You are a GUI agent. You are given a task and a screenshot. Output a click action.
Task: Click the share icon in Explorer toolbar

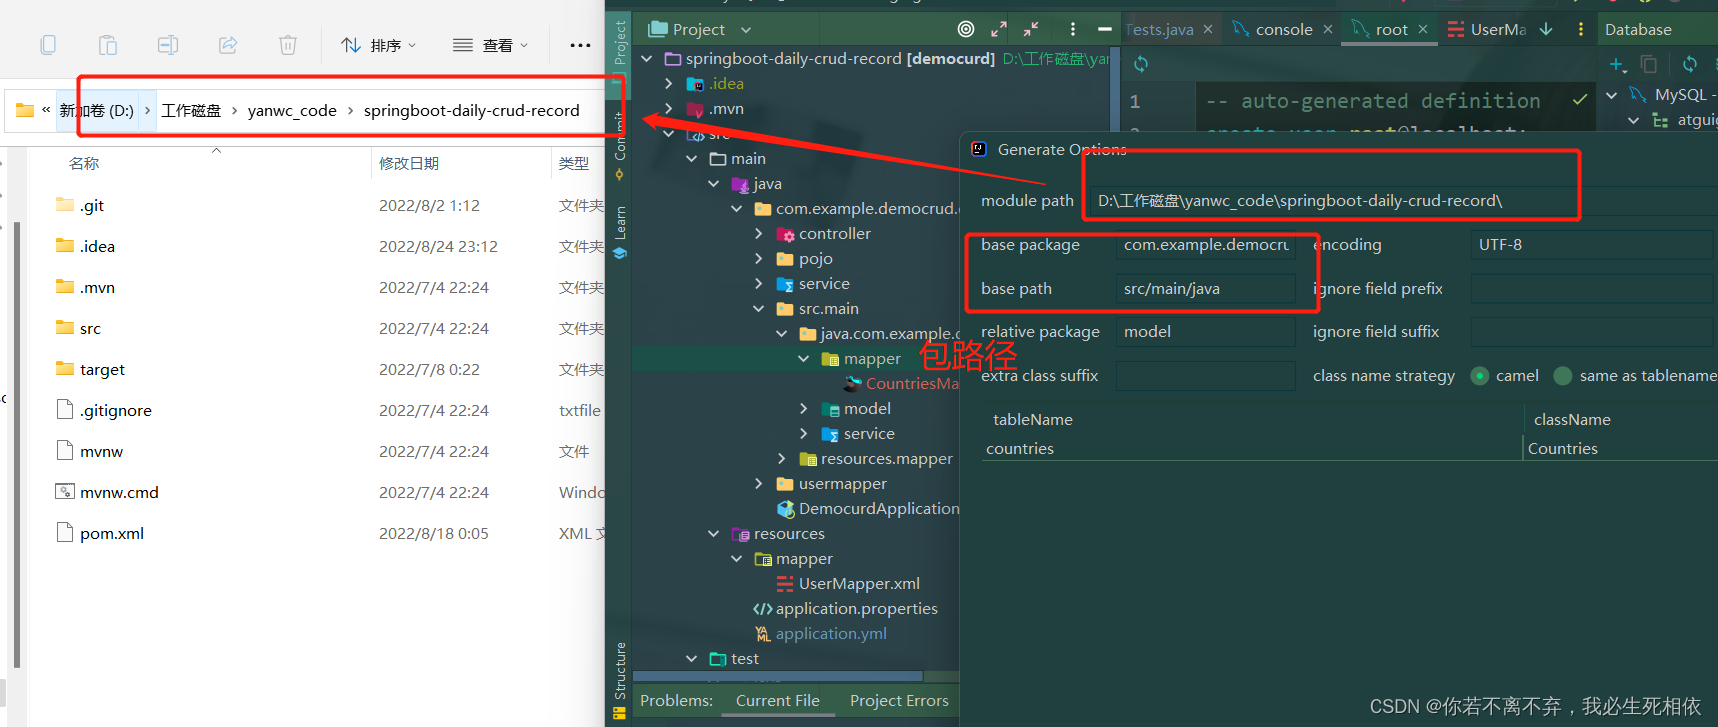pos(228,45)
